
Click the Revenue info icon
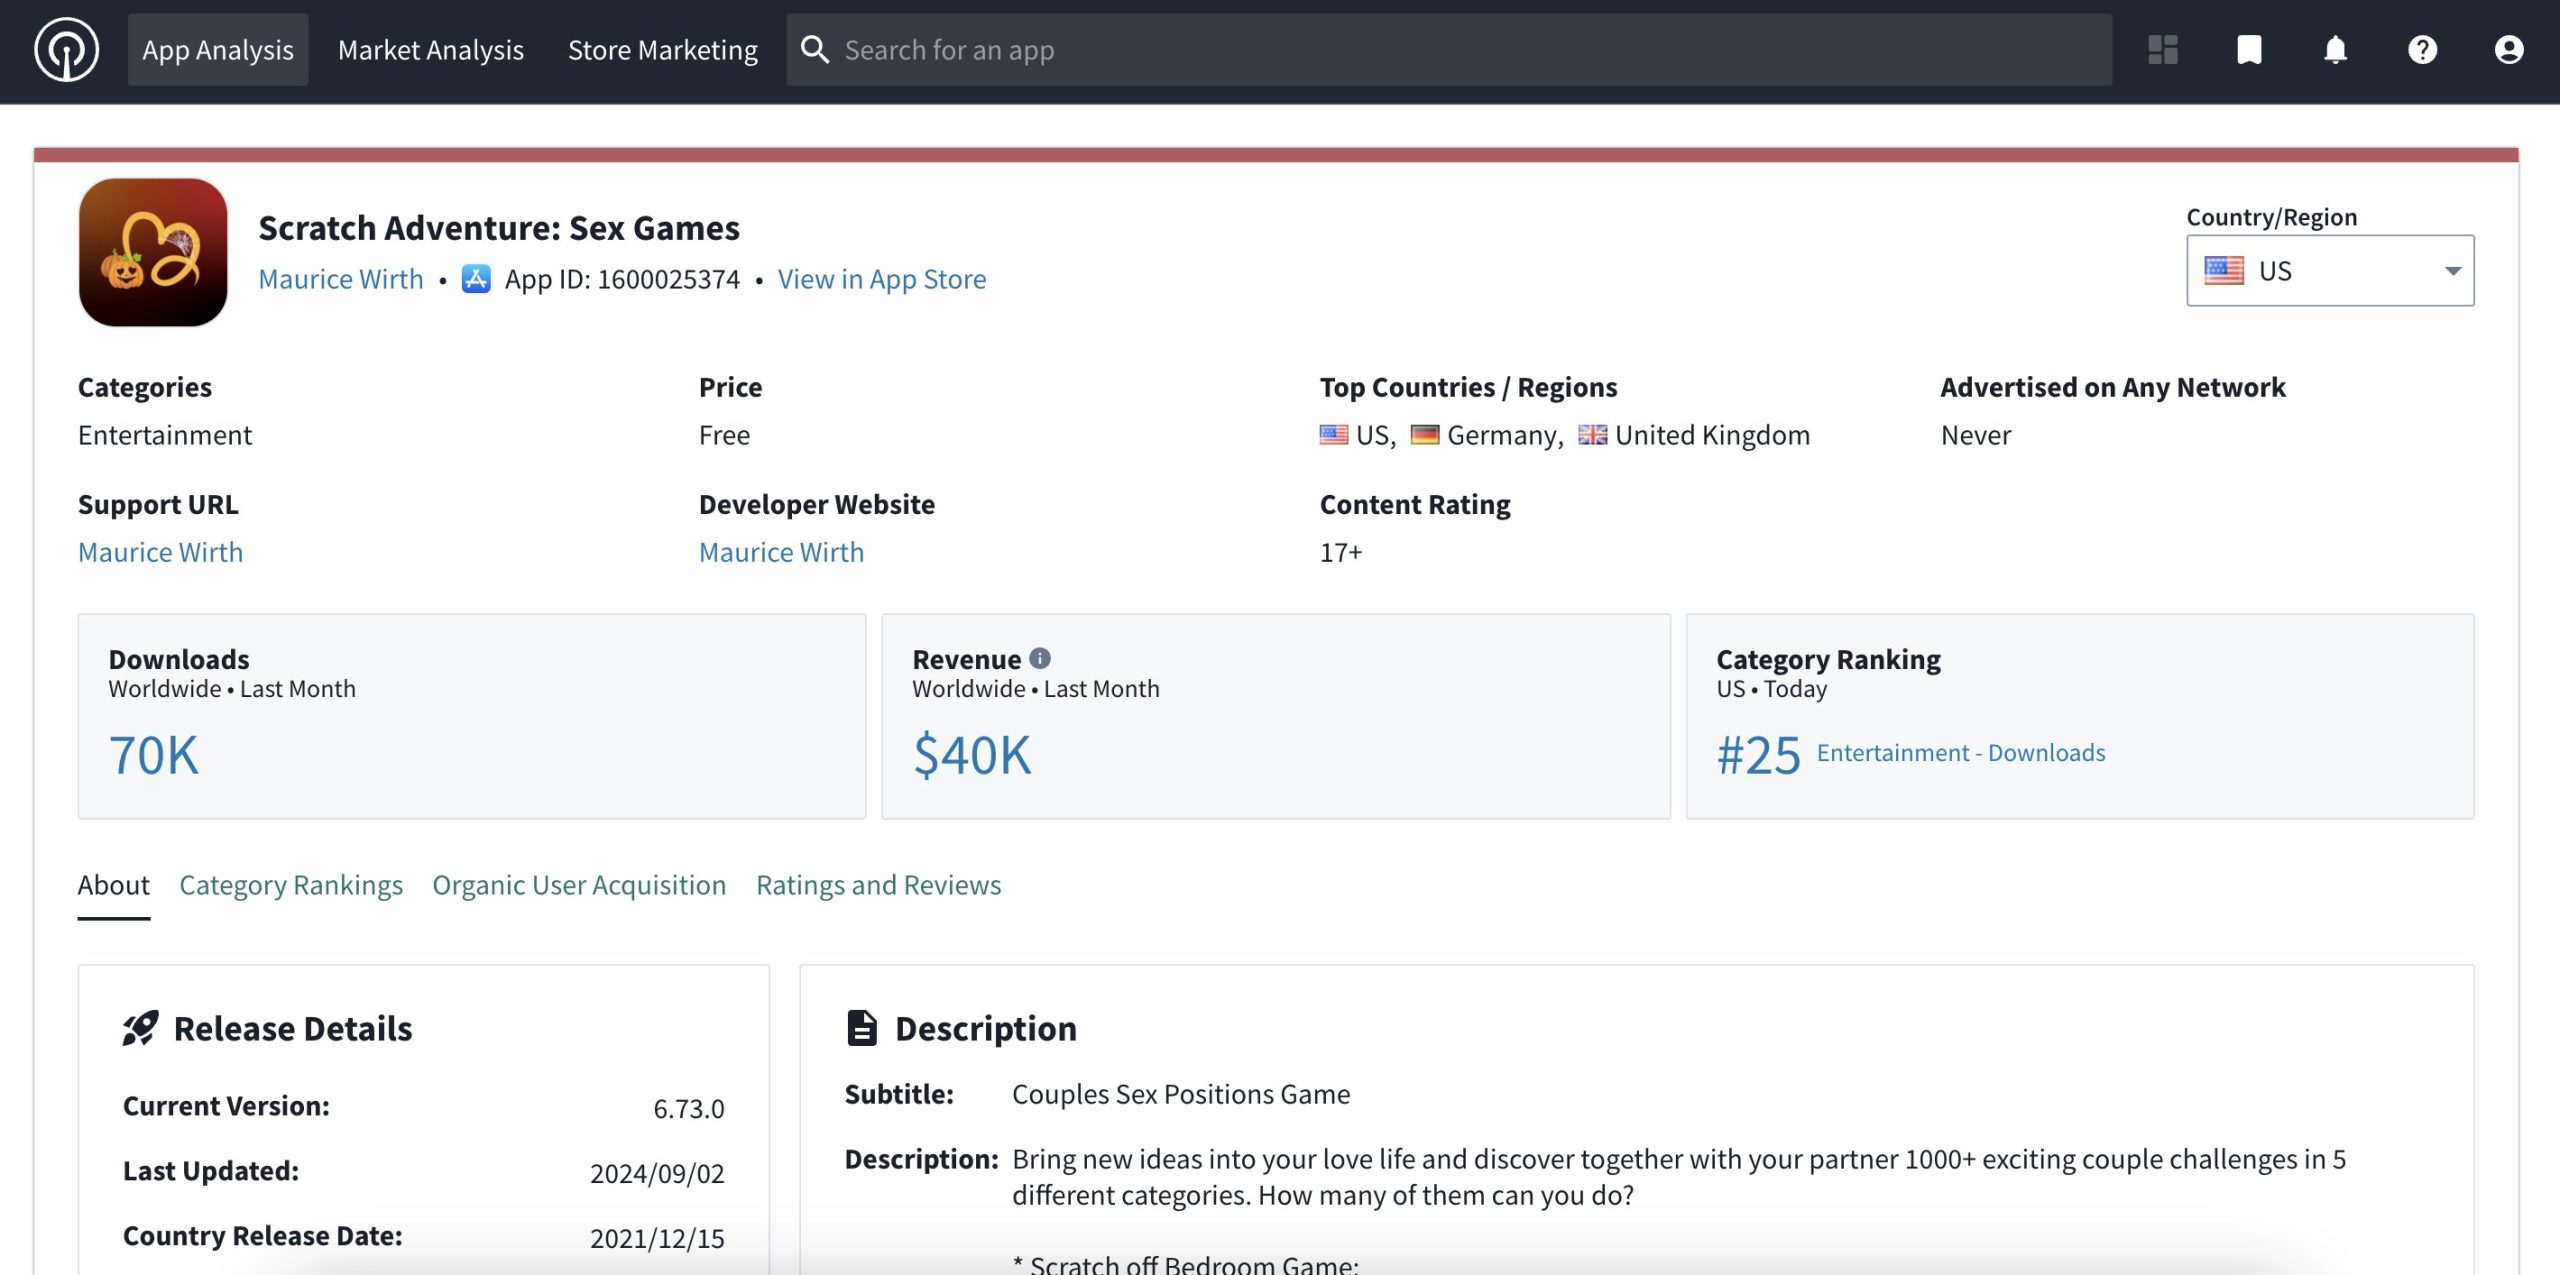click(x=1040, y=658)
